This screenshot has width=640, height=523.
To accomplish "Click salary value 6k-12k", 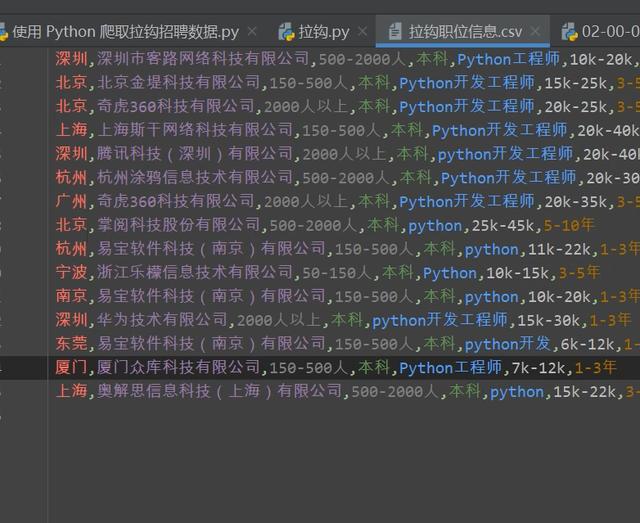I will point(587,345).
